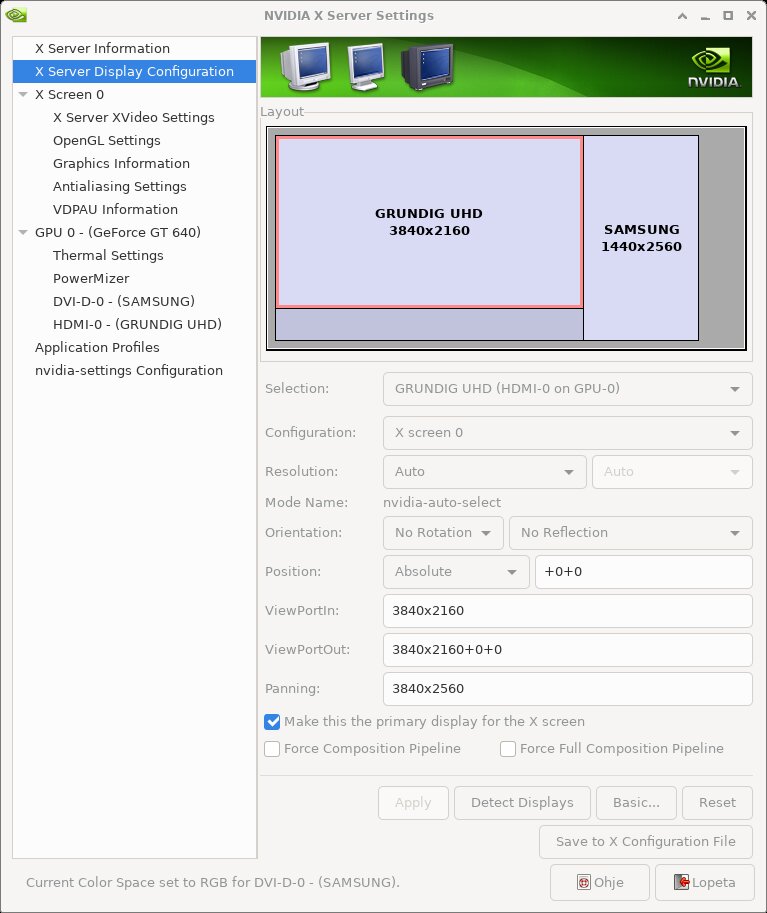Viewport: 767px width, 913px height.
Task: Click the ViewPortOut 3840x2160+0+0 field
Action: click(x=567, y=650)
